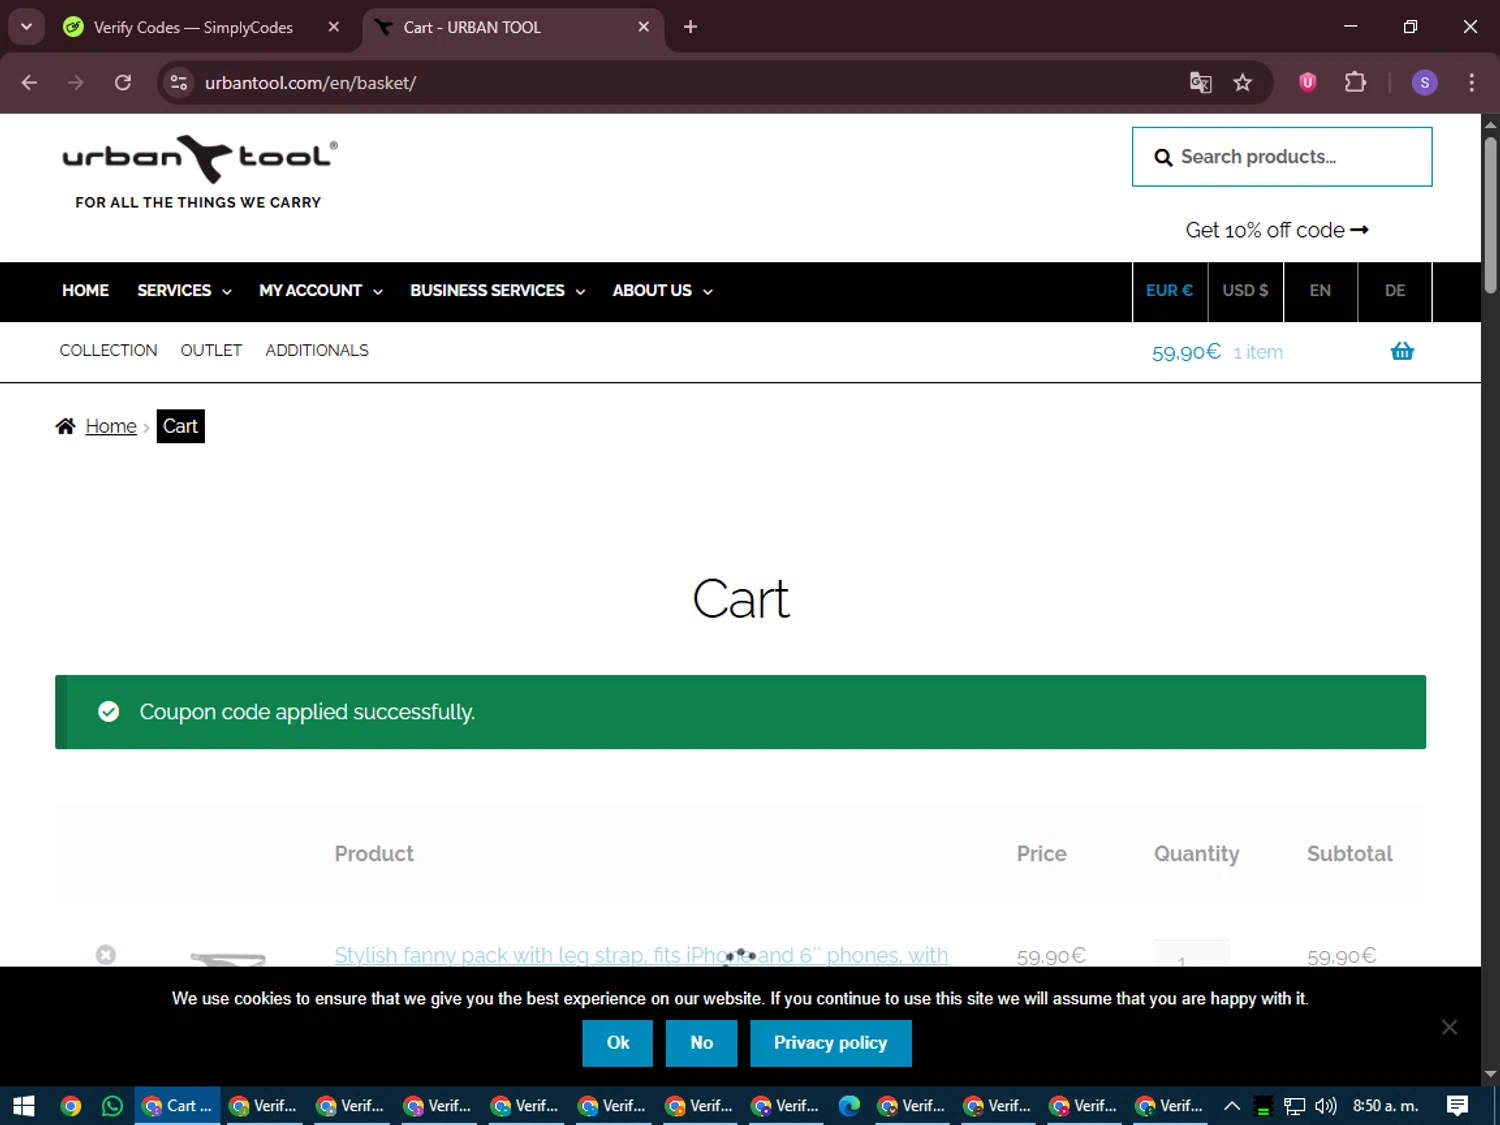Click the translate page icon

(x=1200, y=83)
